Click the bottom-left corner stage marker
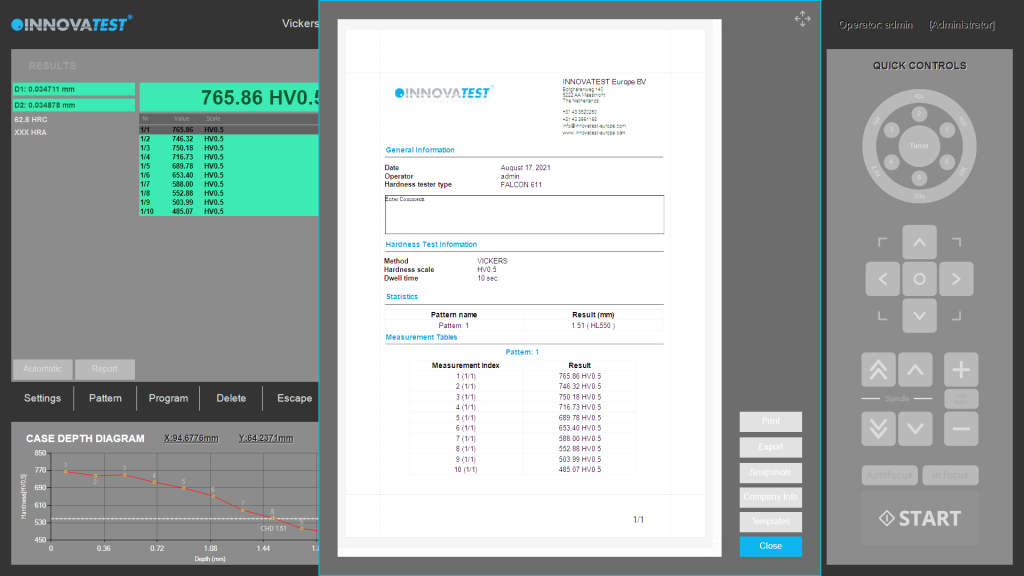This screenshot has height=576, width=1024. tap(882, 316)
